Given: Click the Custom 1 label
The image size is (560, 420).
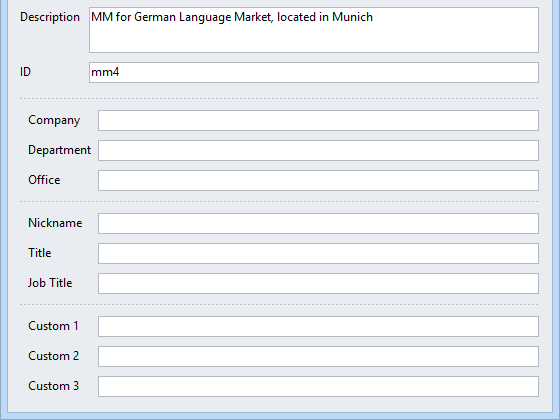Looking at the screenshot, I should (53, 326).
